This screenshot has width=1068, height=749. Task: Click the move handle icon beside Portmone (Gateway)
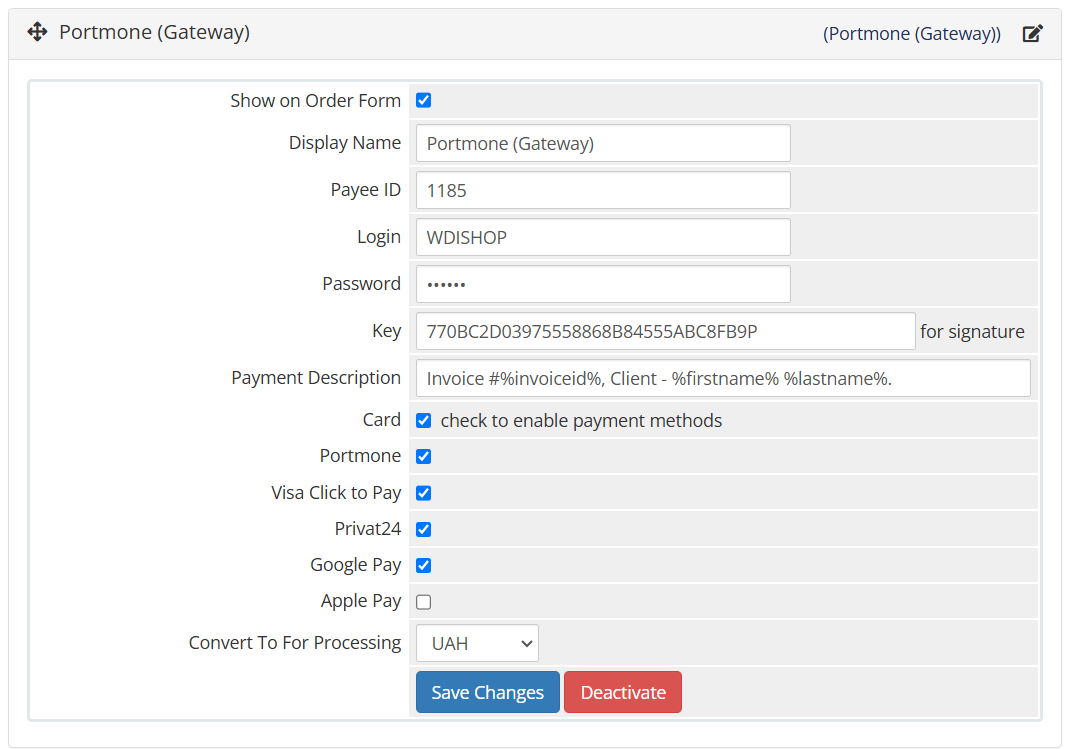[37, 31]
